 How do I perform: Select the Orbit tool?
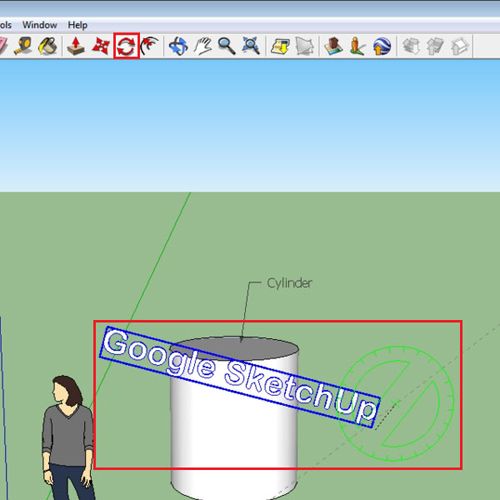(x=178, y=46)
